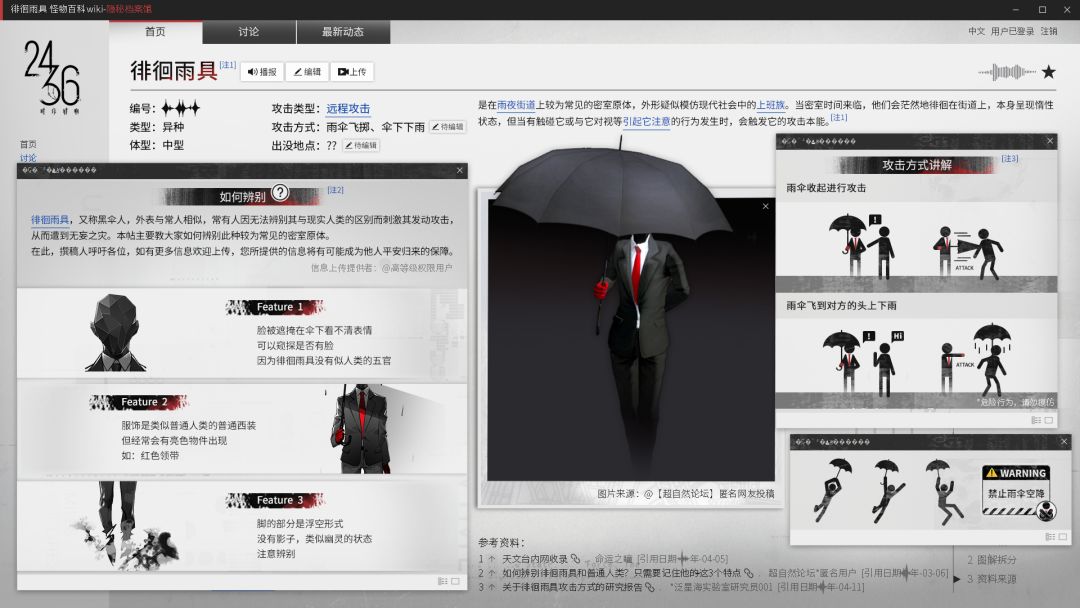Switch WARNING panel to list view icon
The width and height of the screenshot is (1080, 608).
click(x=1050, y=536)
